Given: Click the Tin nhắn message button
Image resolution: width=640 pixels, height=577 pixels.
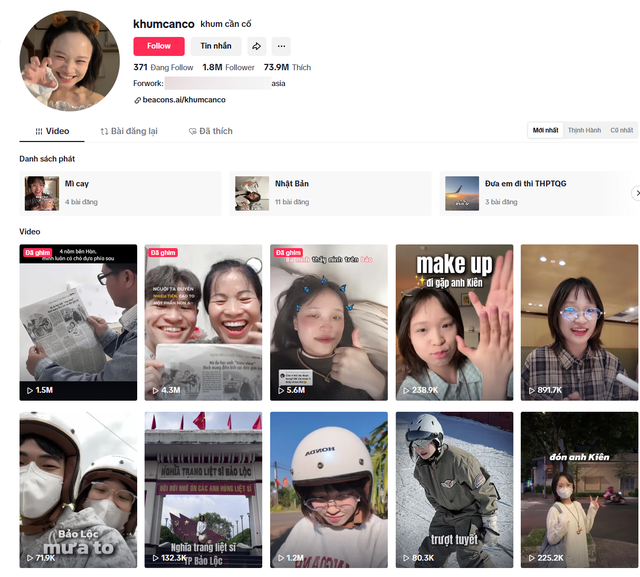Looking at the screenshot, I should [215, 46].
